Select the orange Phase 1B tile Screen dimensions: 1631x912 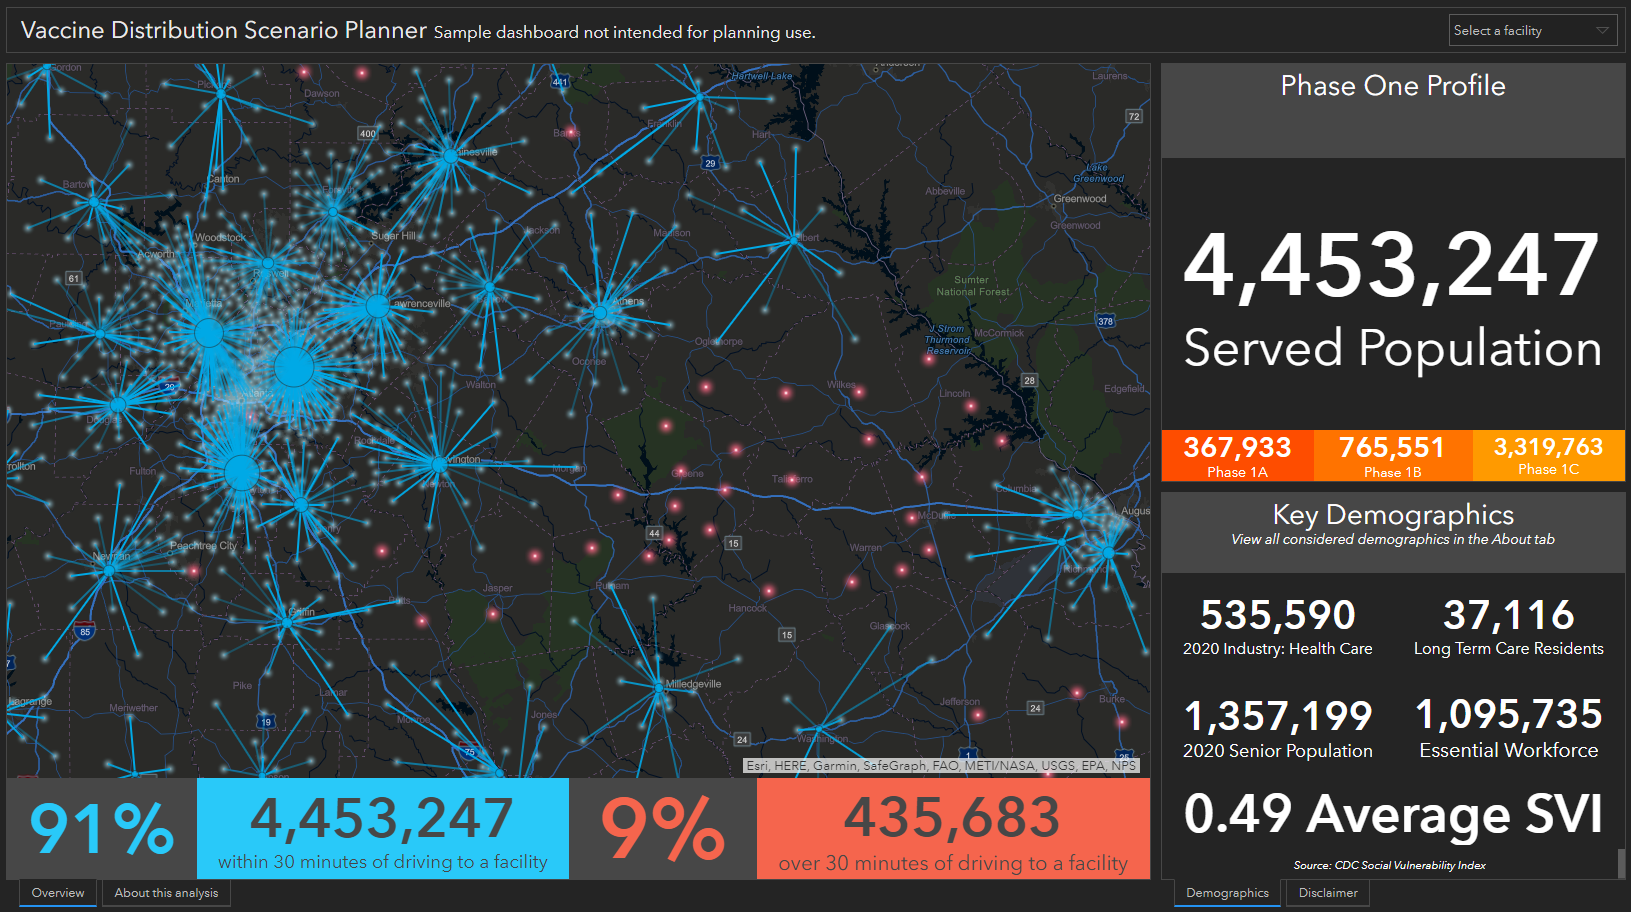pyautogui.click(x=1392, y=456)
